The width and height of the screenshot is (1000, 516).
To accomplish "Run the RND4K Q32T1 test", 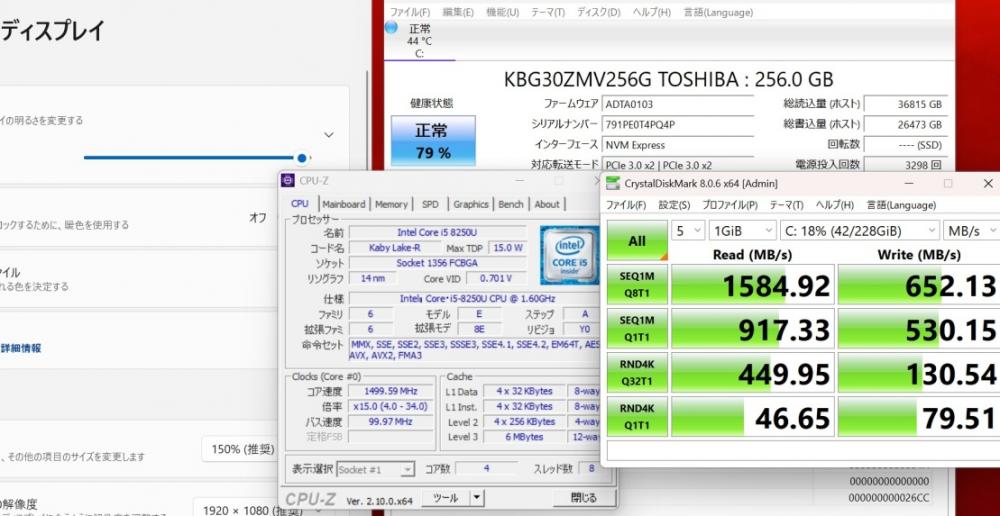I will tap(637, 372).
